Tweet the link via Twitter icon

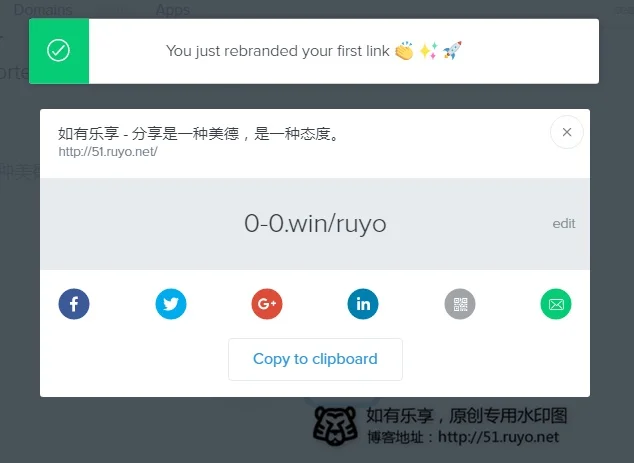pyautogui.click(x=171, y=304)
